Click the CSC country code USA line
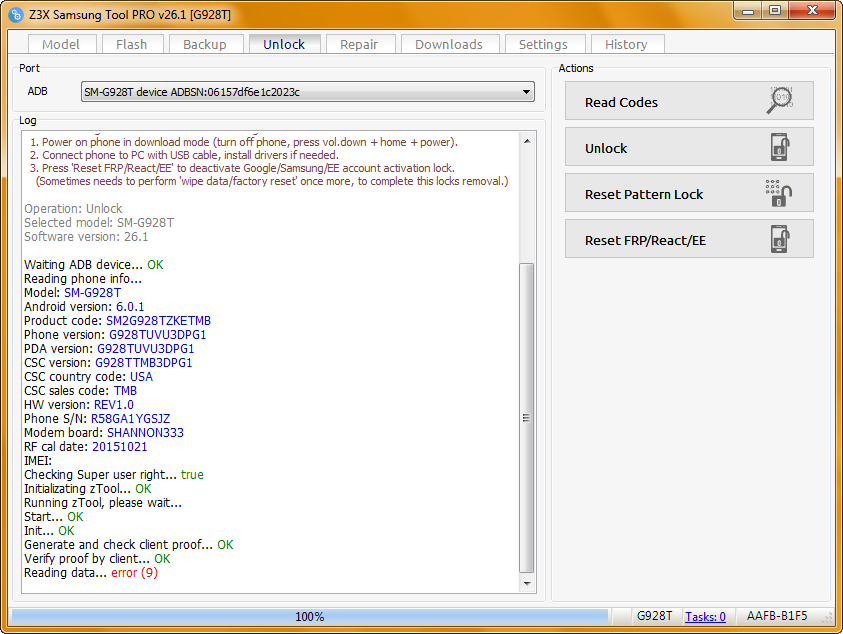843x634 pixels. pos(89,377)
